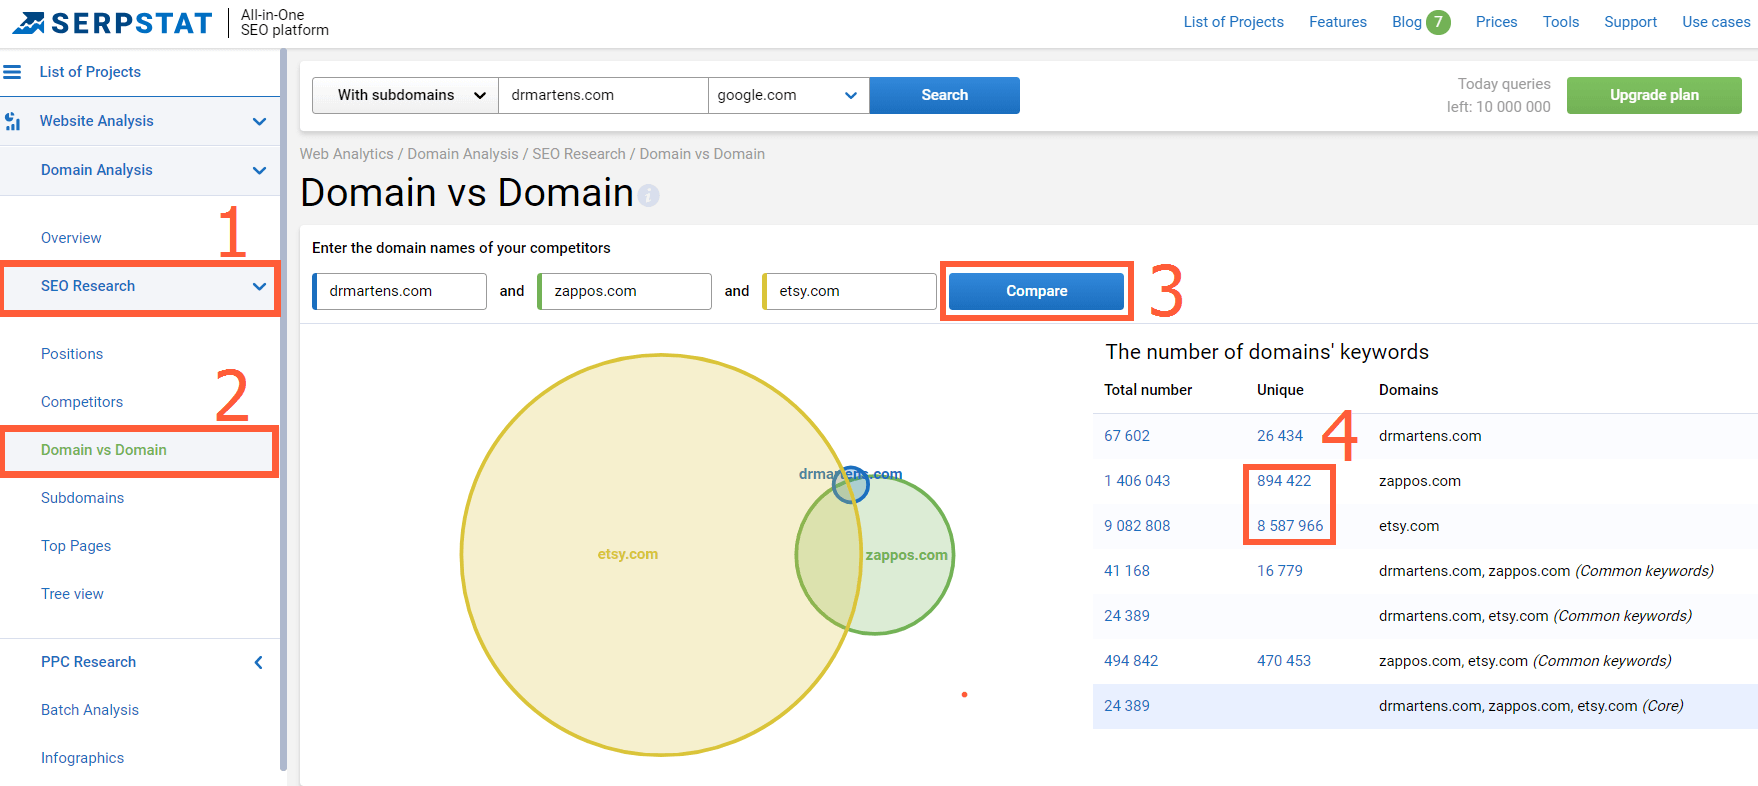This screenshot has width=1758, height=786.
Task: Open the Competitors sidebar link
Action: 82,402
